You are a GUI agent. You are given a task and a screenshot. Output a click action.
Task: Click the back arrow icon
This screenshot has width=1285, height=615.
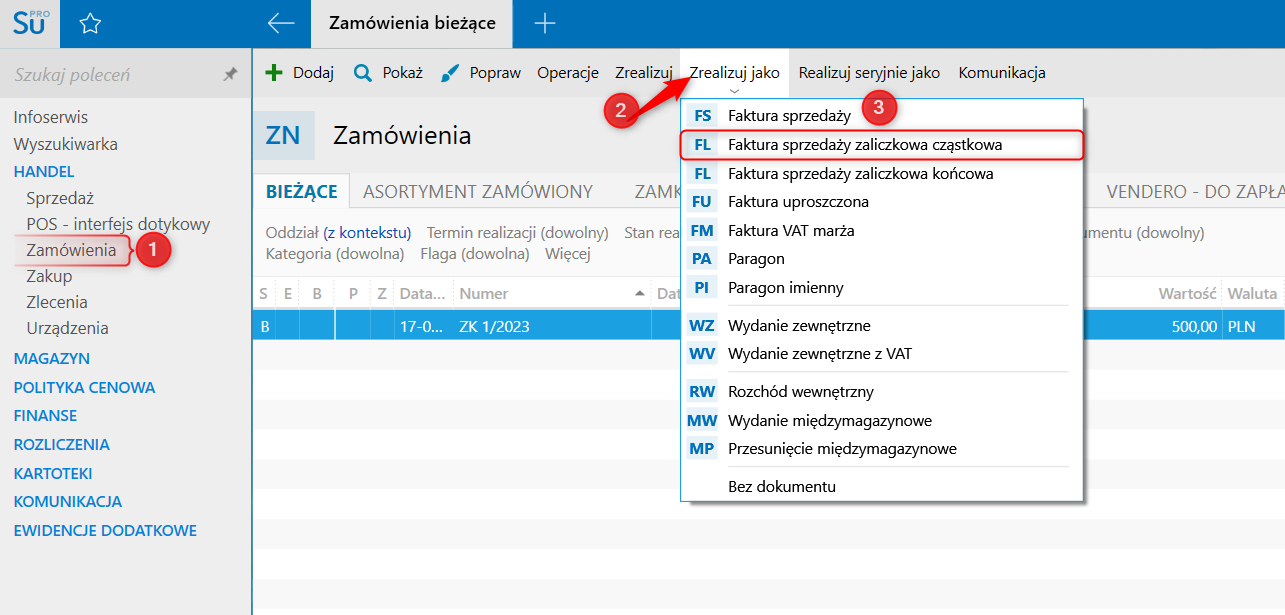281,24
